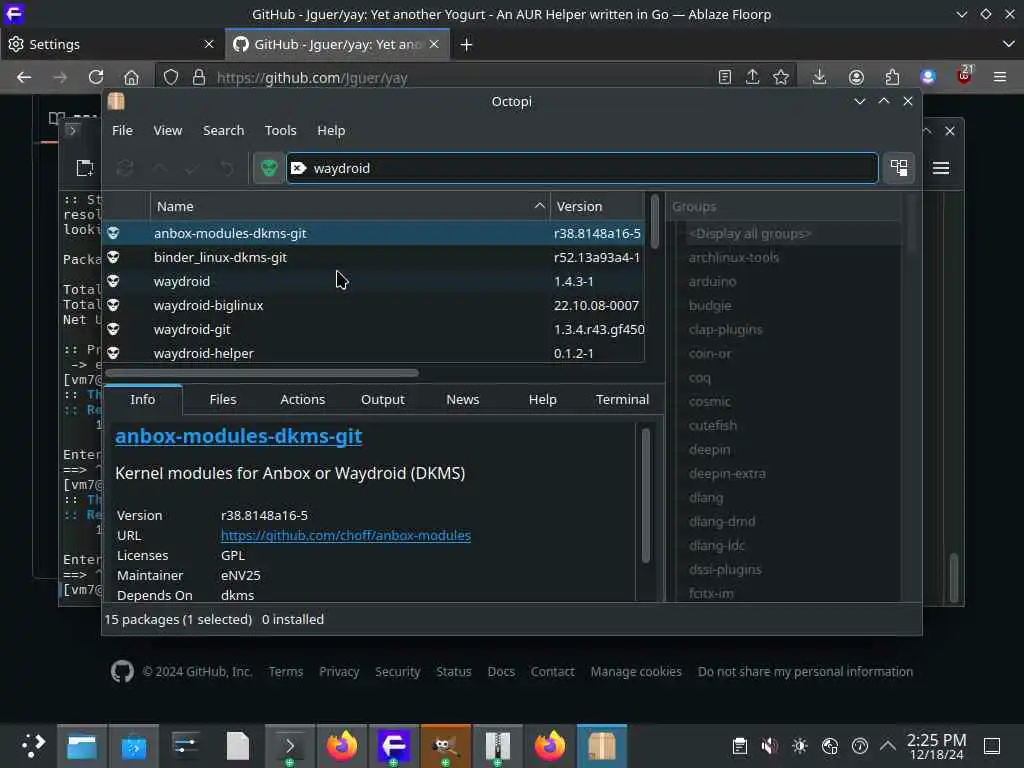Click the waydroid search field in Octopi
This screenshot has height=768, width=1024.
pyautogui.click(x=582, y=168)
